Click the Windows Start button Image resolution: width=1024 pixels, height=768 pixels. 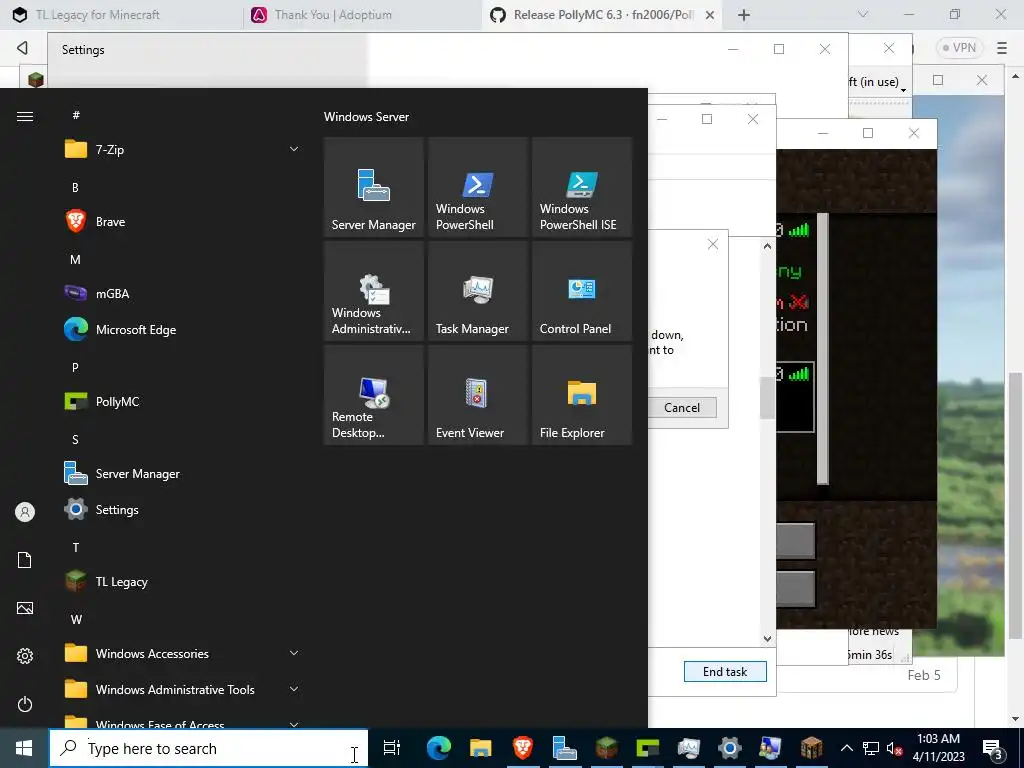pos(24,748)
